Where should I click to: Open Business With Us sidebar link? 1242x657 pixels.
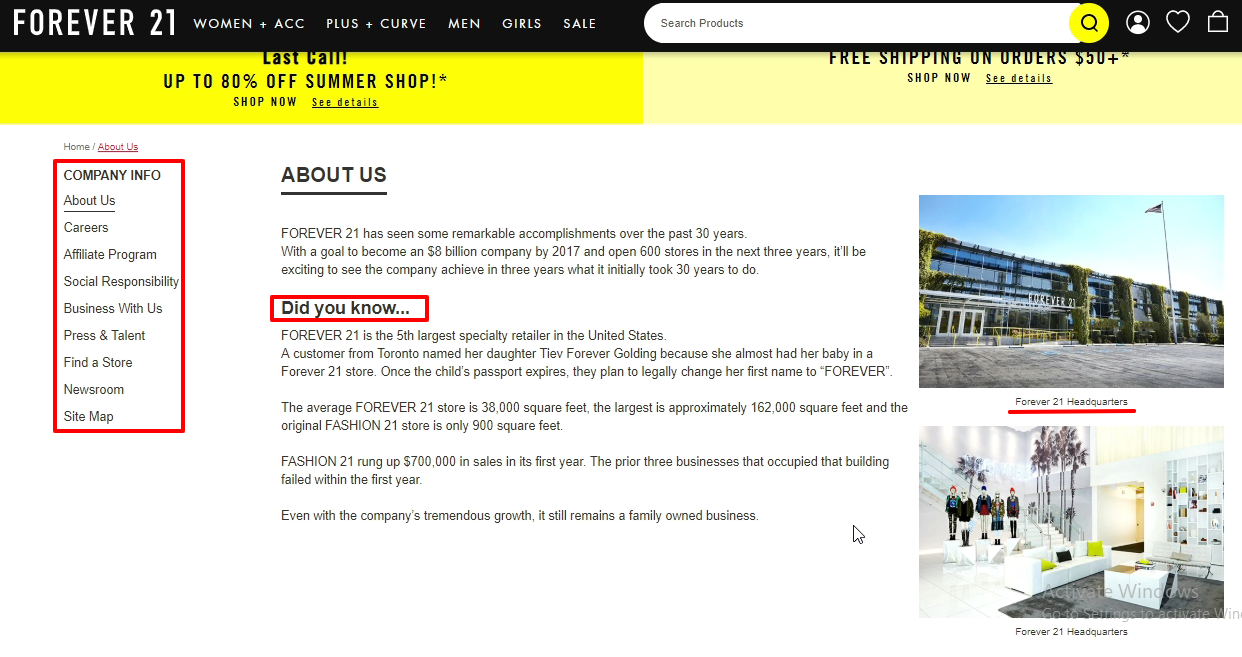click(x=113, y=308)
